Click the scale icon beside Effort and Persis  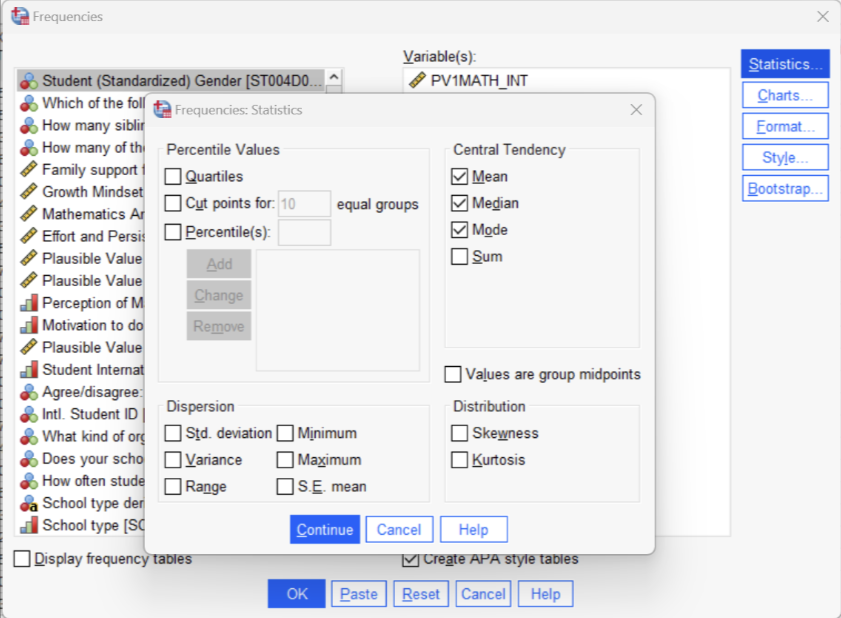point(29,237)
